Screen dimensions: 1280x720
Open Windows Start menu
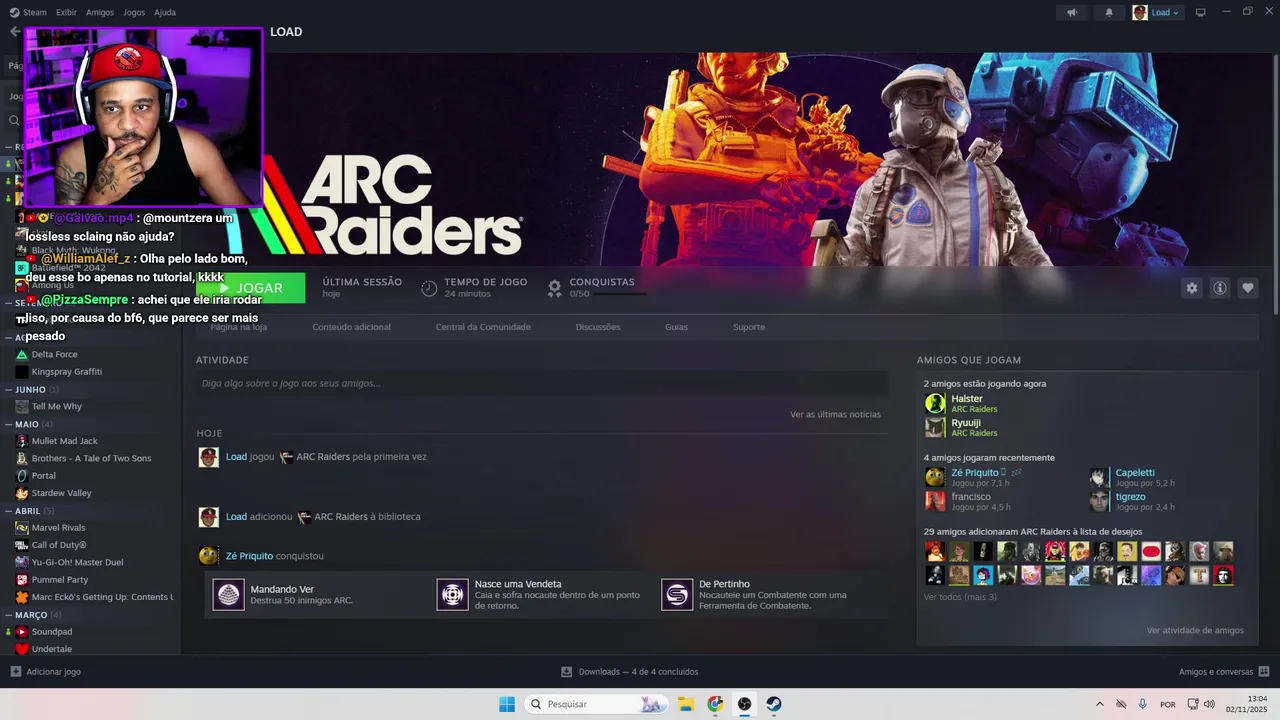[507, 704]
